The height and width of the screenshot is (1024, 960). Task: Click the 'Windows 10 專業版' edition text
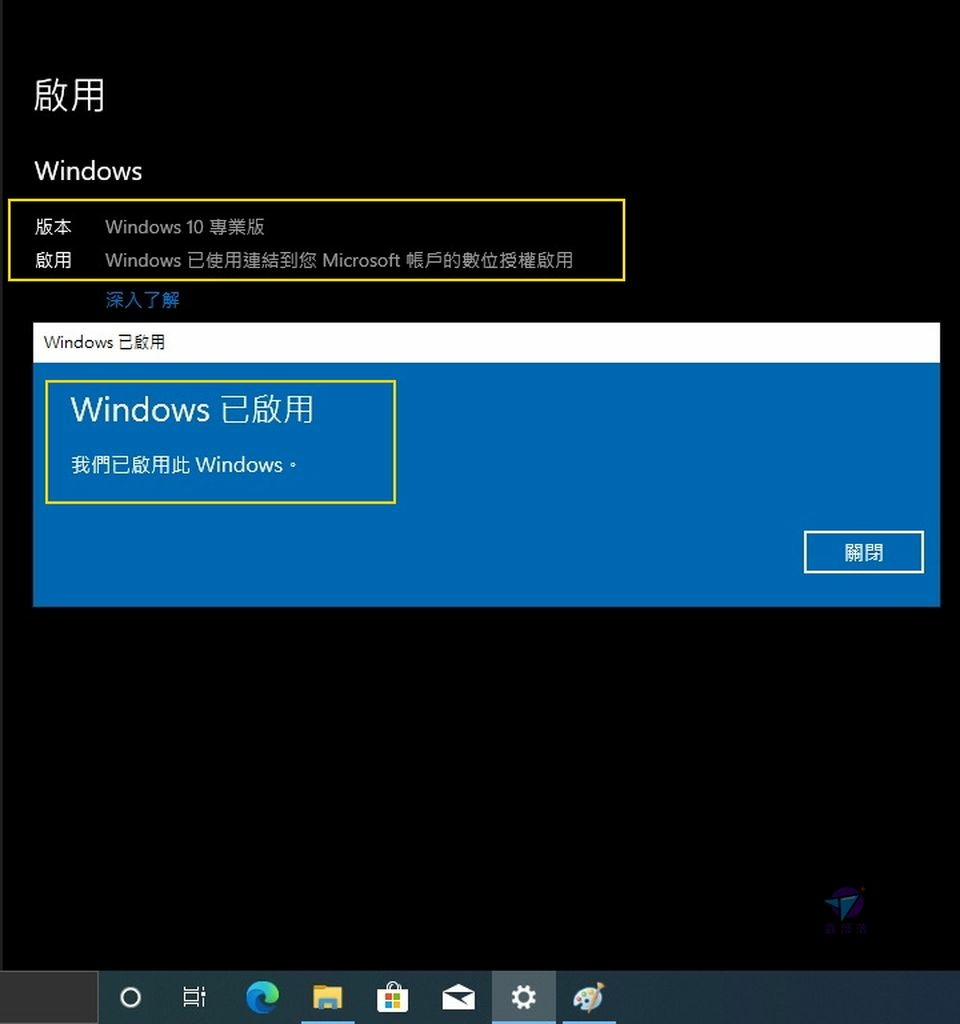(185, 227)
